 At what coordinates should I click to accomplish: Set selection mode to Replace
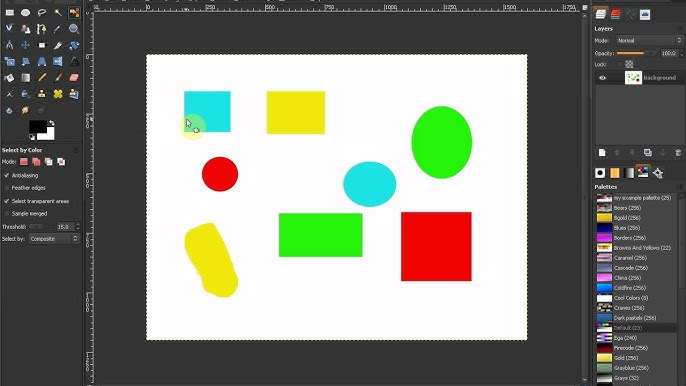tap(24, 162)
